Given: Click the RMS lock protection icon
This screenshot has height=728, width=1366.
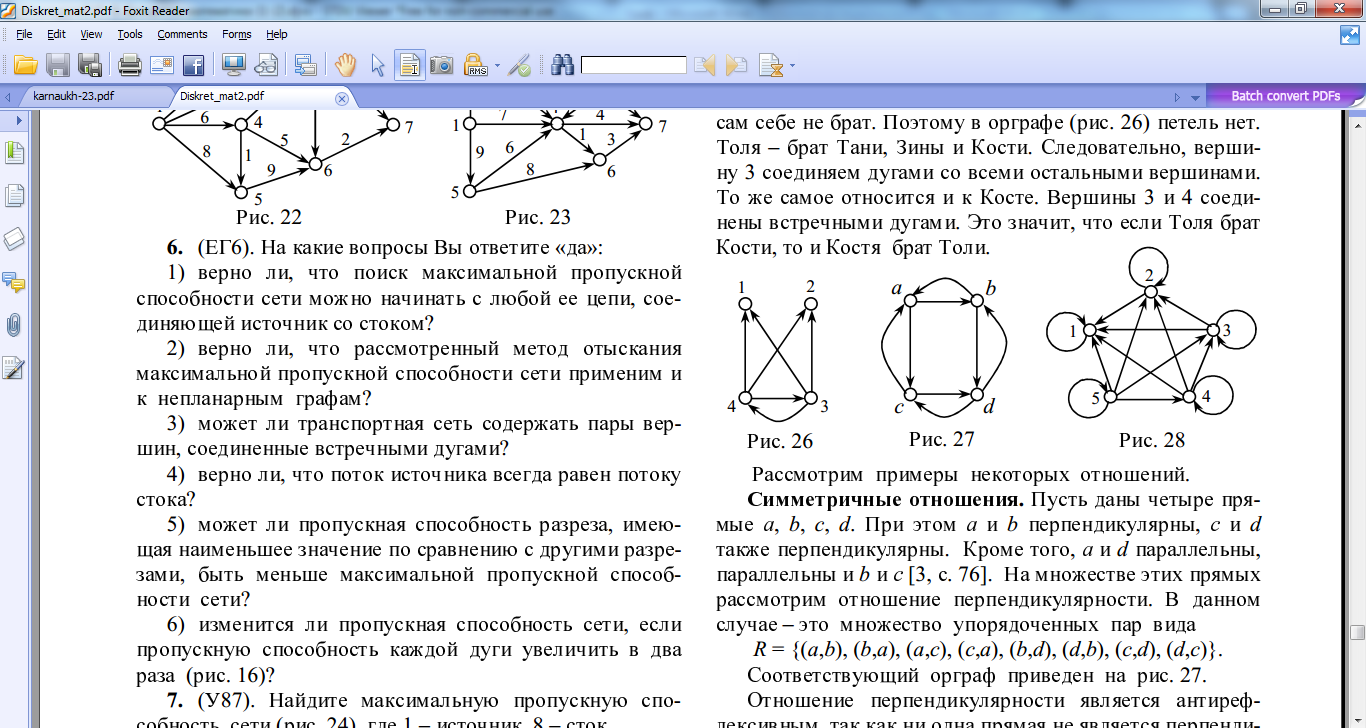Looking at the screenshot, I should (x=475, y=66).
